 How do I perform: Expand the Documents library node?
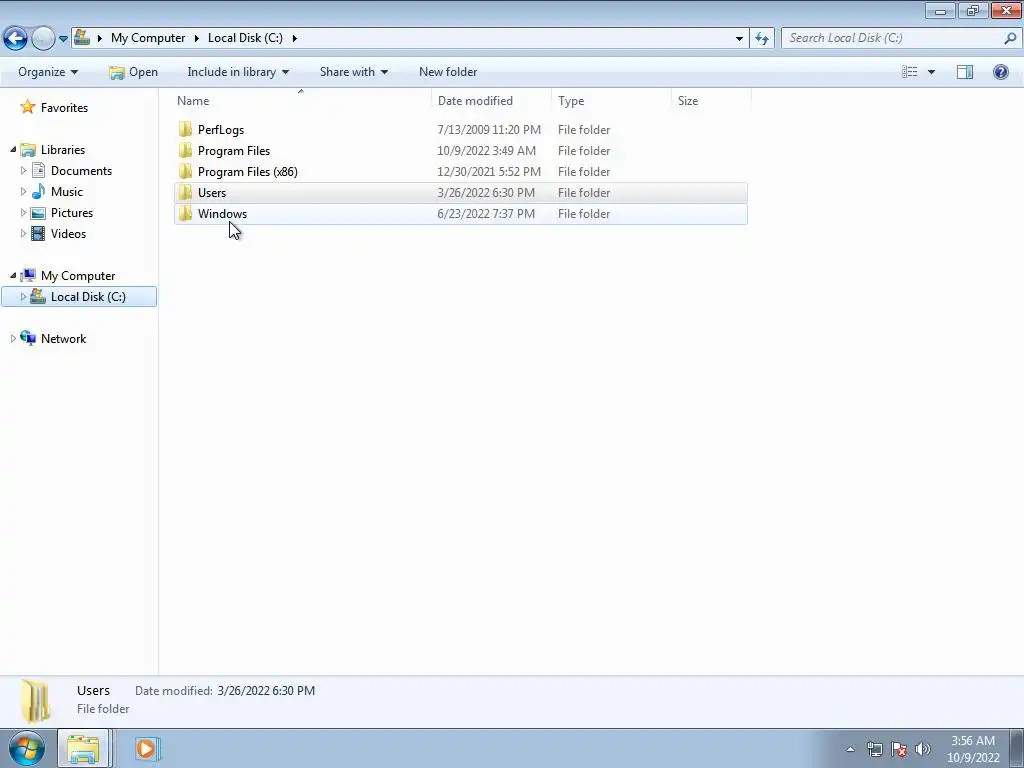(24, 170)
